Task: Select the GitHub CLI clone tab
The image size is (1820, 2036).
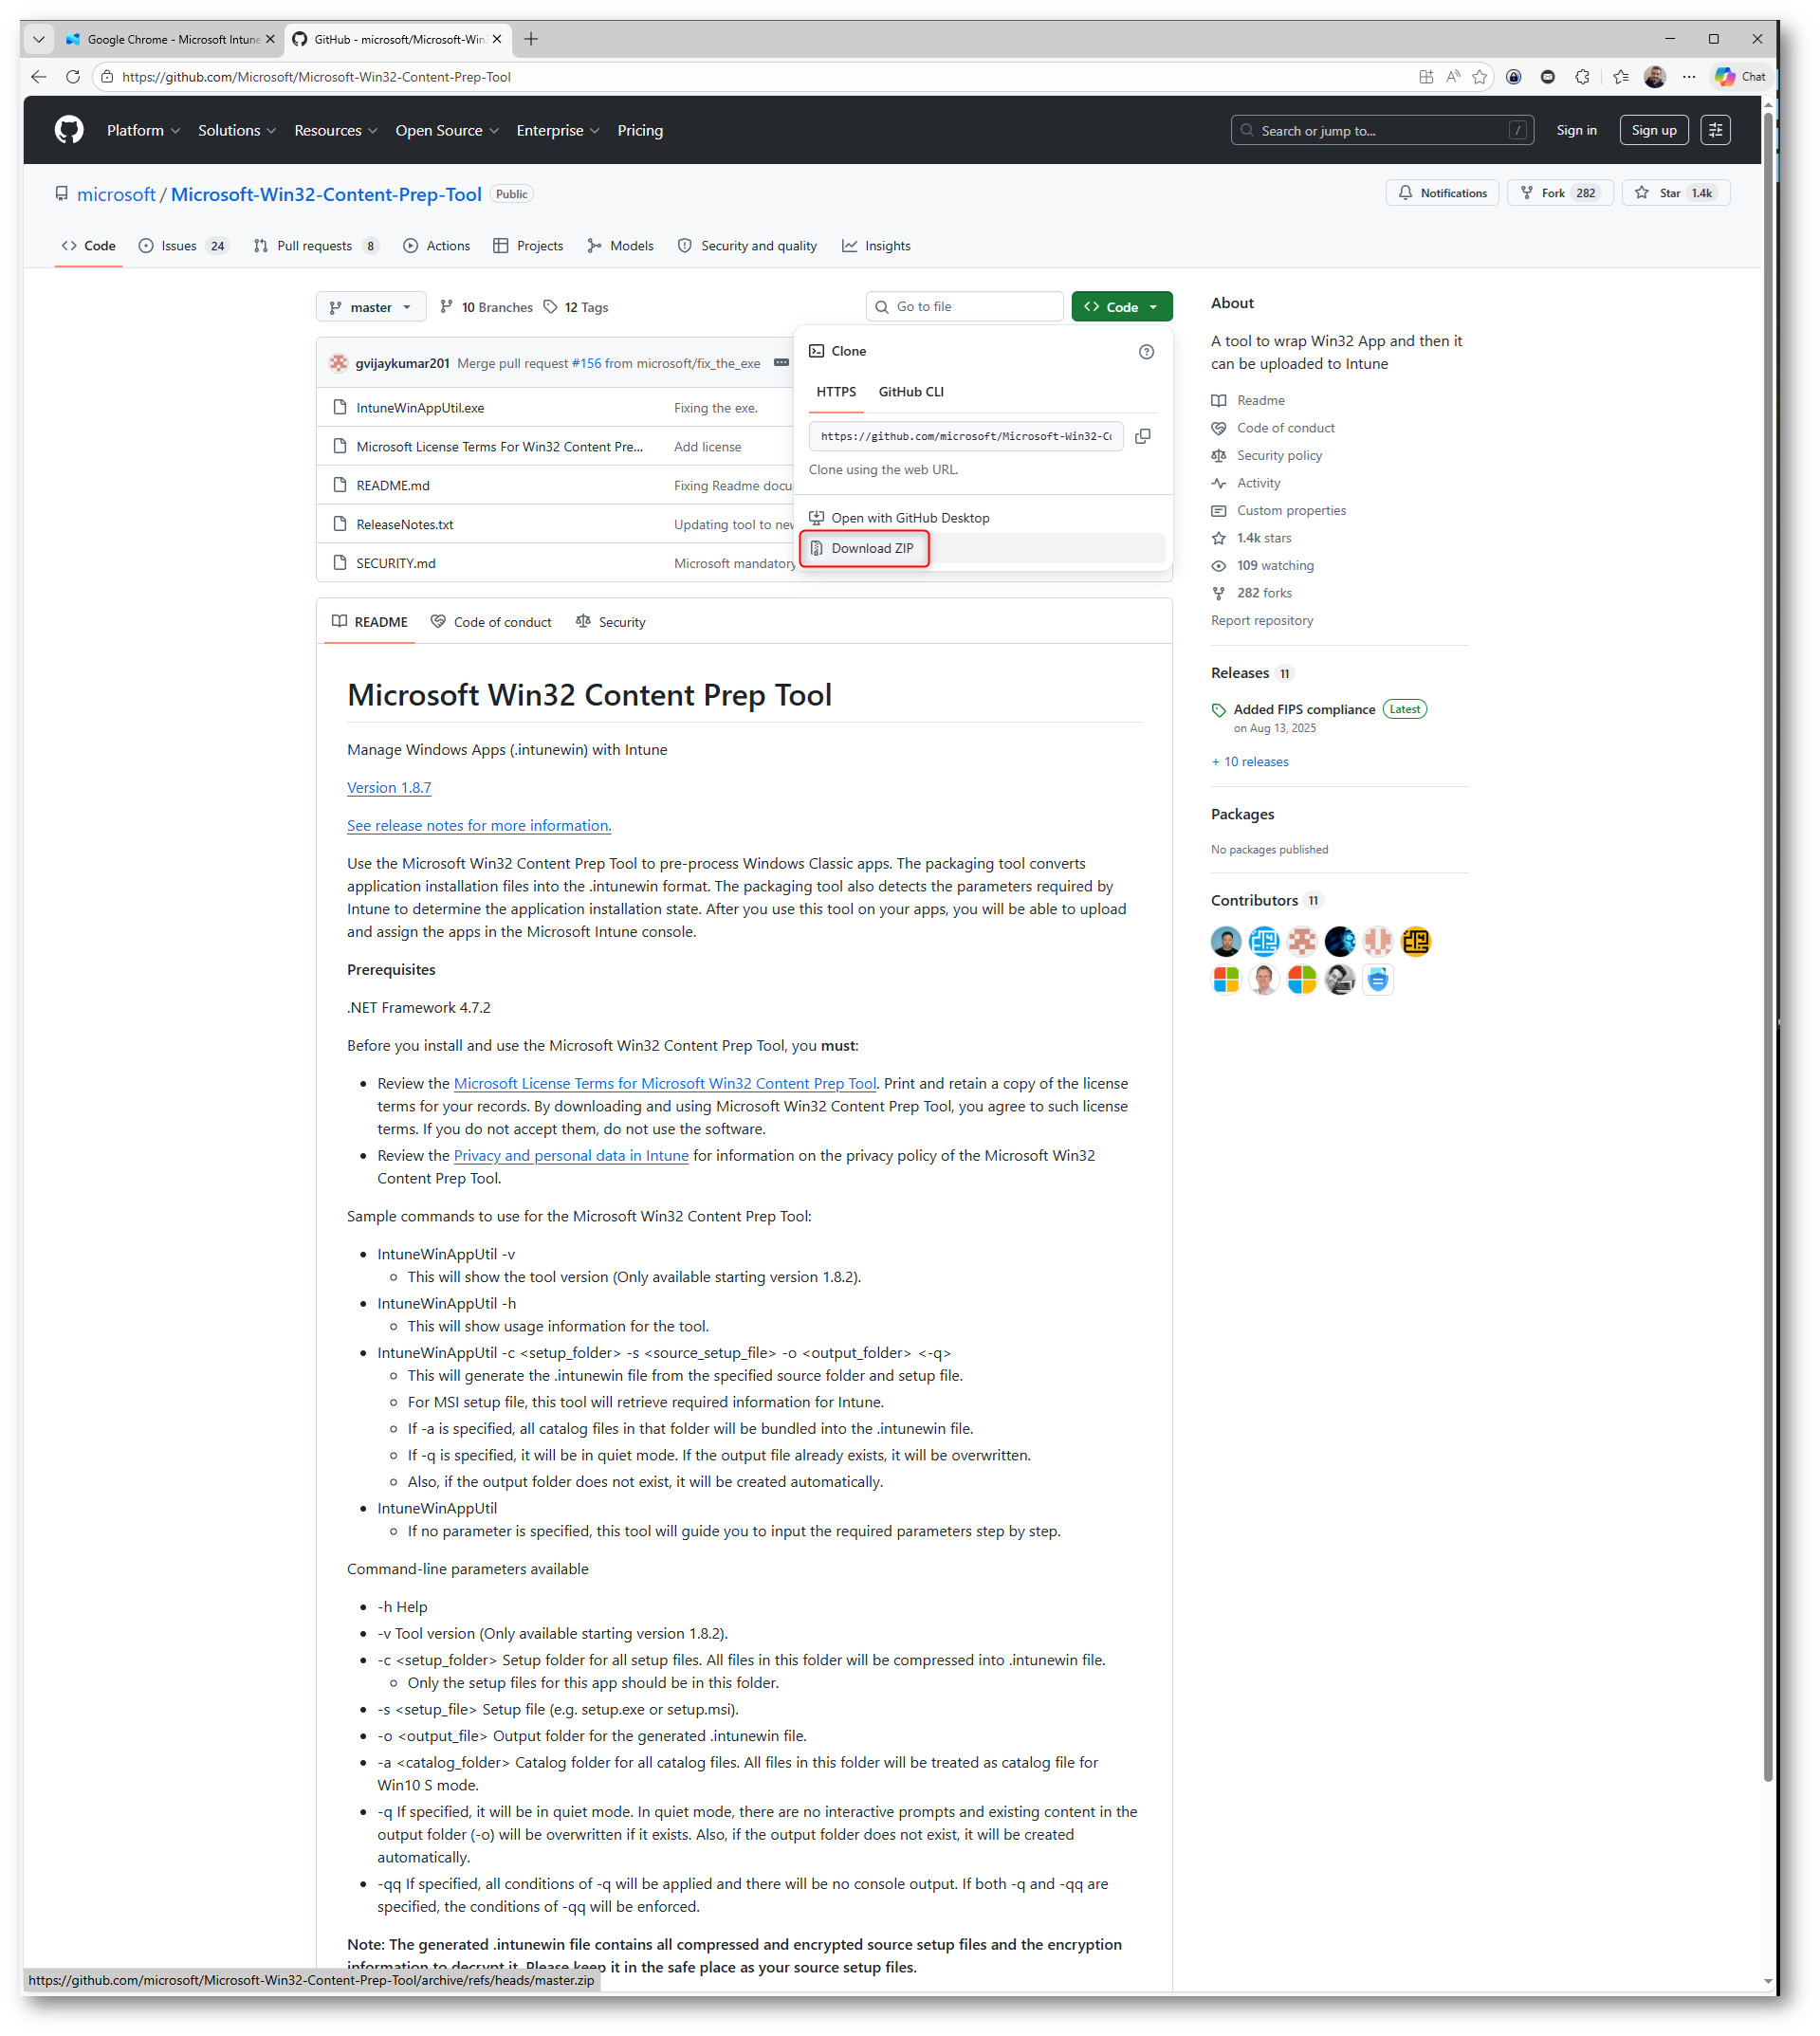Action: 911,392
